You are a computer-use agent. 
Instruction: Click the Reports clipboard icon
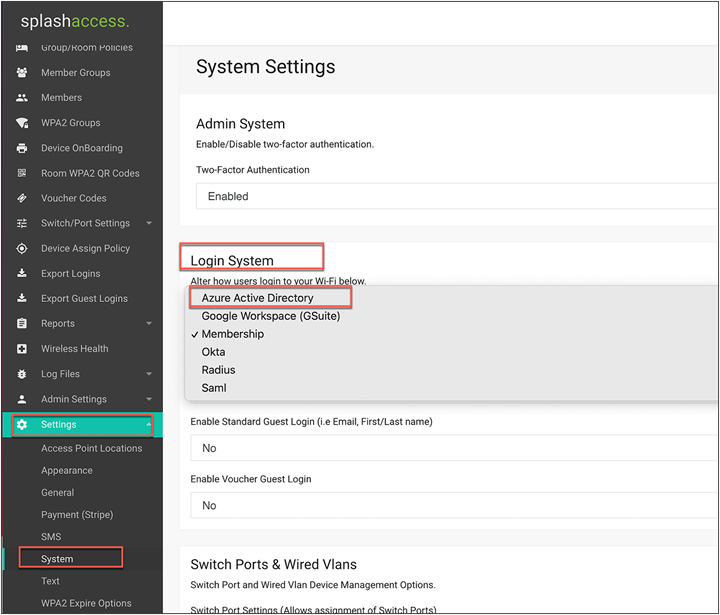[22, 323]
